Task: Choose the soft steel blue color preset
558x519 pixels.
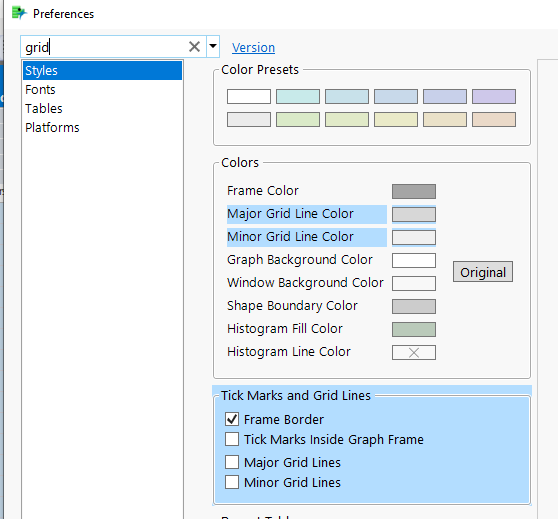Action: point(396,96)
